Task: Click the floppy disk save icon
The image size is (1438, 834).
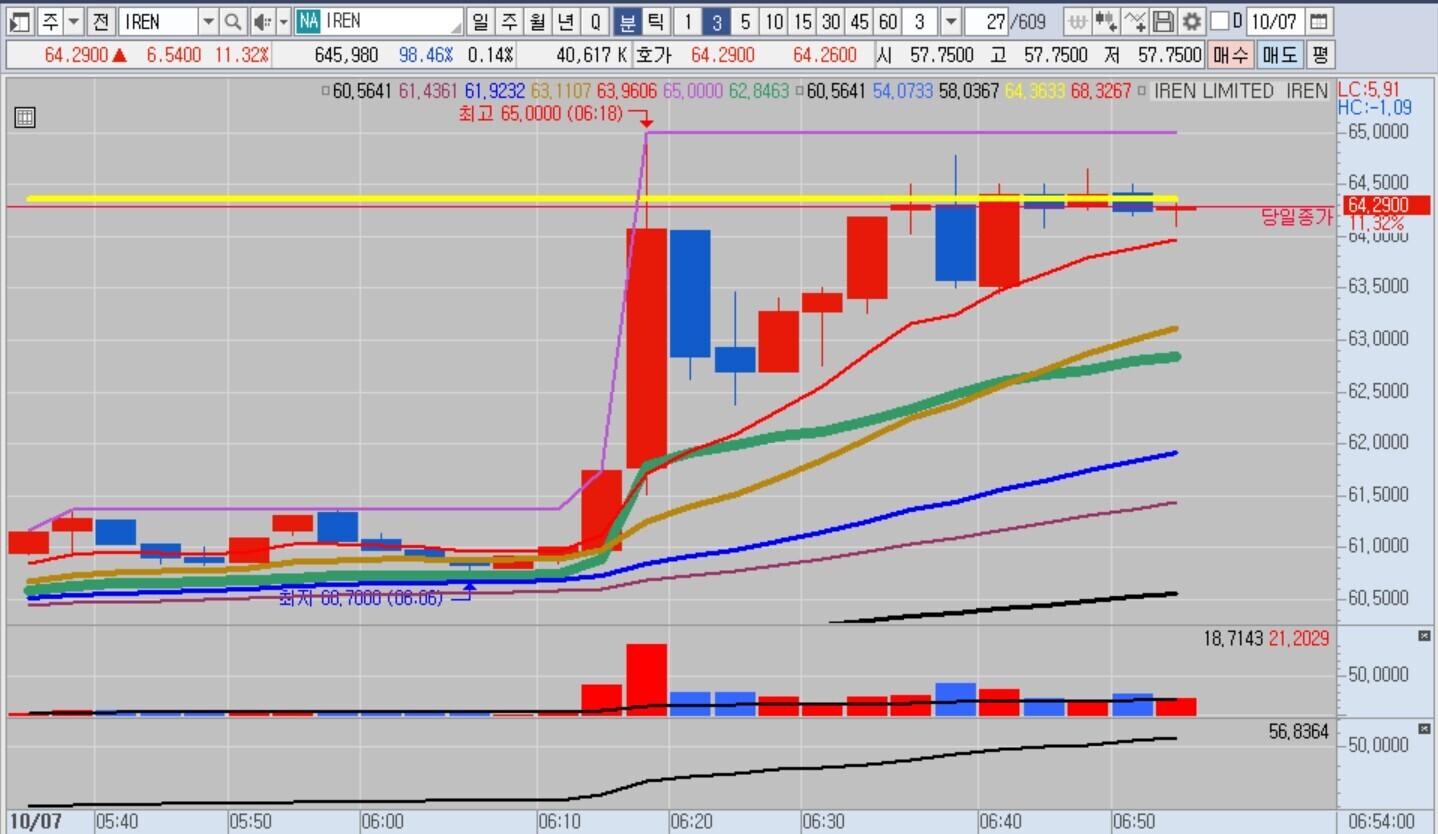Action: pyautogui.click(x=1163, y=21)
